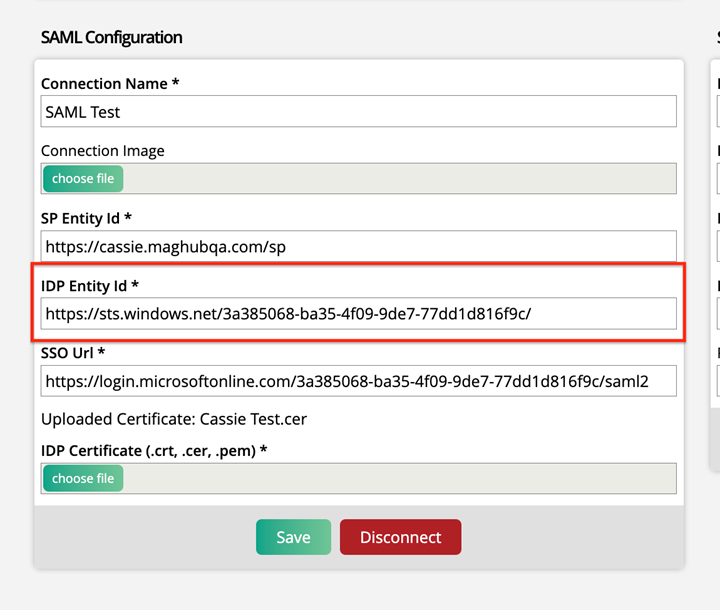Click the gray IDP Certificate upload area

(x=400, y=479)
